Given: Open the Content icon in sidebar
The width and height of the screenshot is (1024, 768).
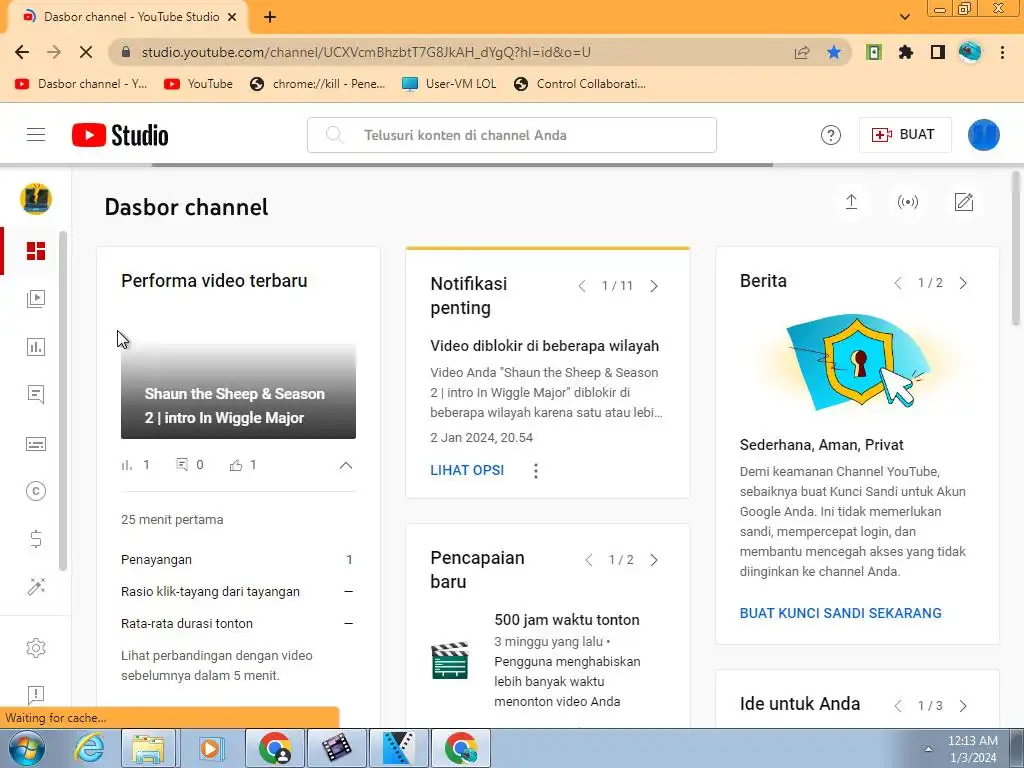Looking at the screenshot, I should pyautogui.click(x=36, y=299).
